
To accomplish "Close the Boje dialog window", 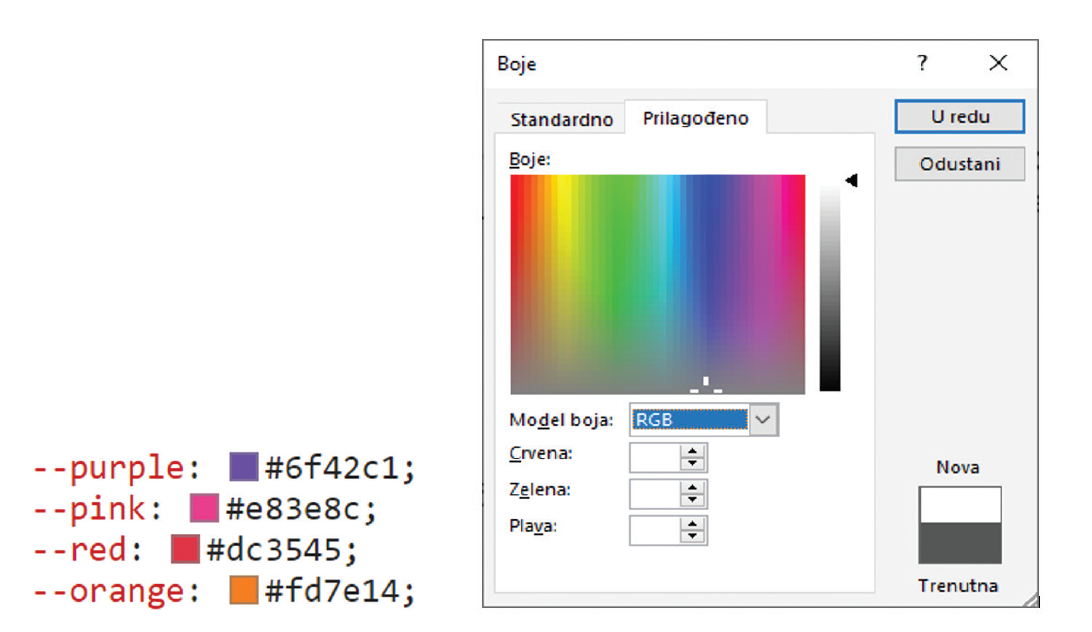I will click(998, 63).
